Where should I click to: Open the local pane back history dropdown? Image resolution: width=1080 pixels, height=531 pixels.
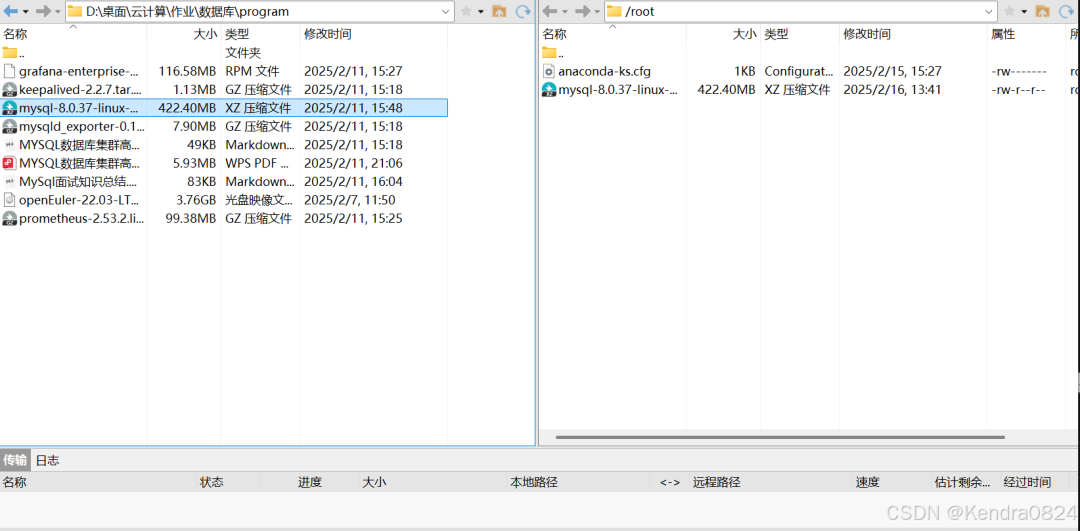tap(25, 12)
